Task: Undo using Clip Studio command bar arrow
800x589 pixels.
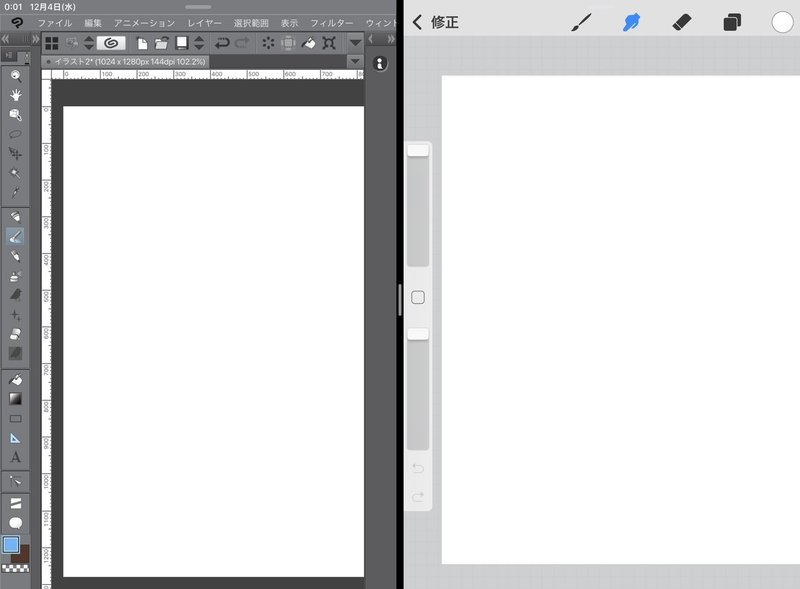Action: (x=221, y=43)
